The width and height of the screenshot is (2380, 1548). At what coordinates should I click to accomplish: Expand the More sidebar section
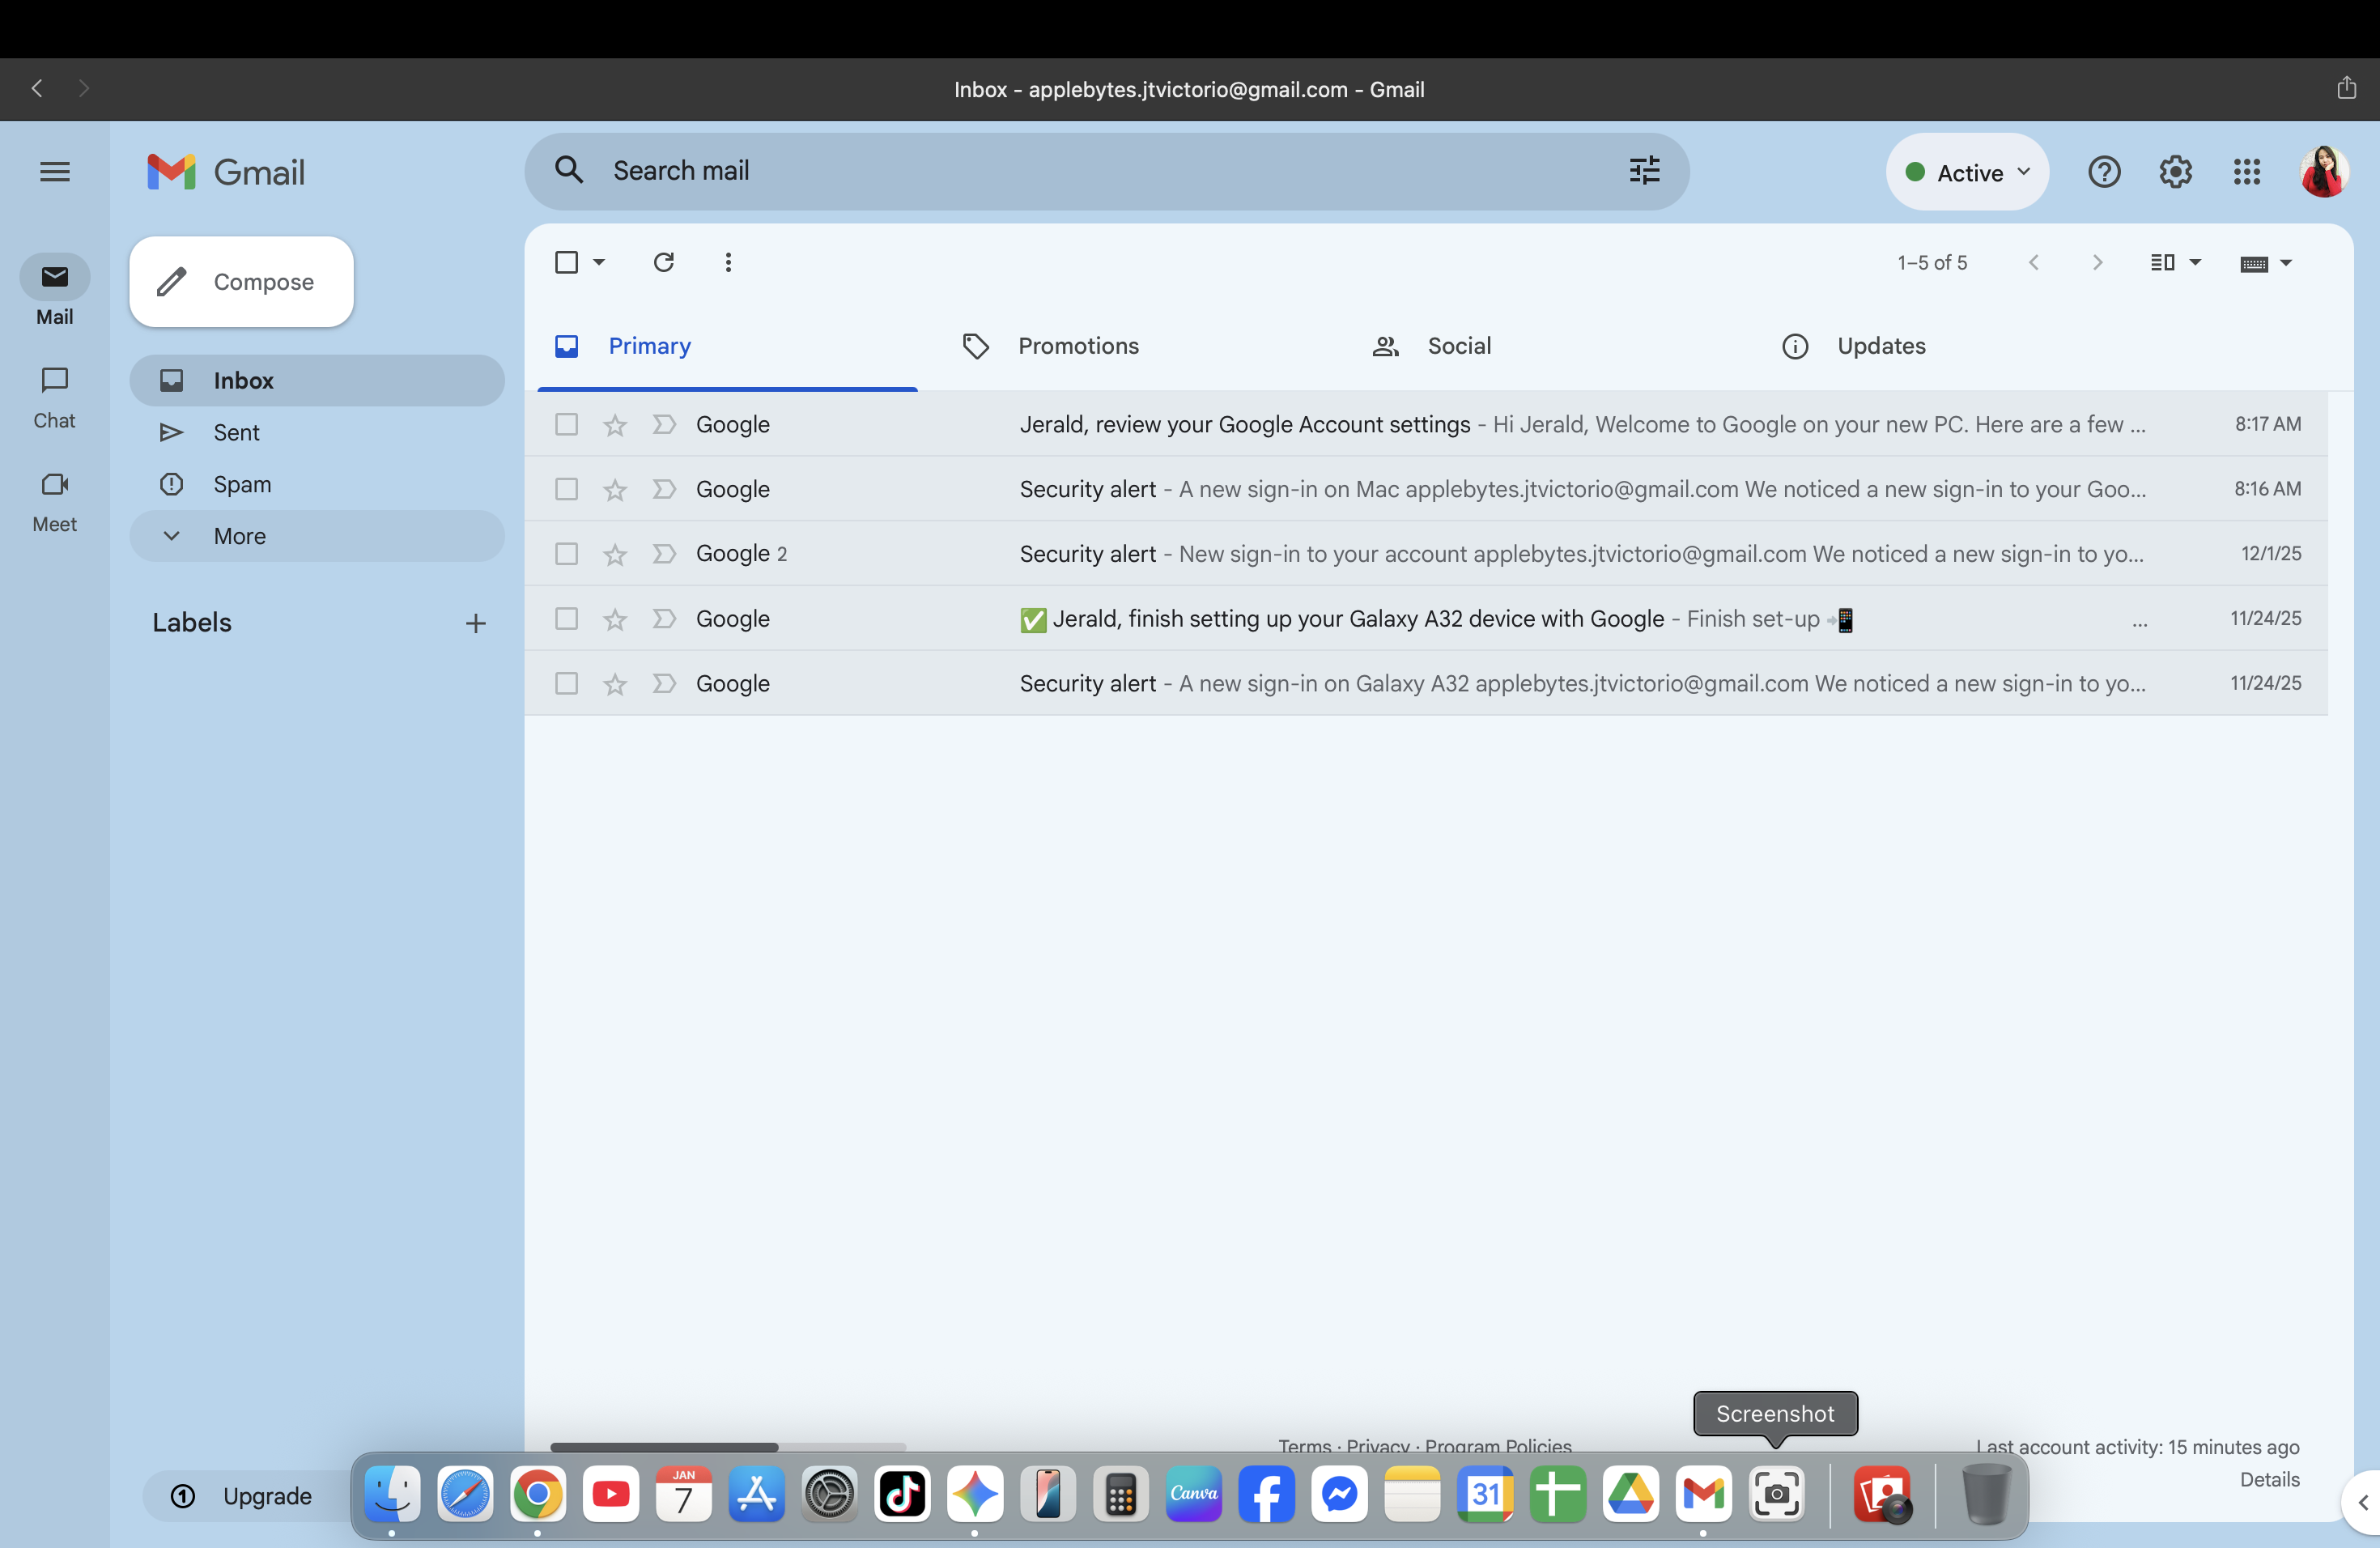[x=240, y=536]
